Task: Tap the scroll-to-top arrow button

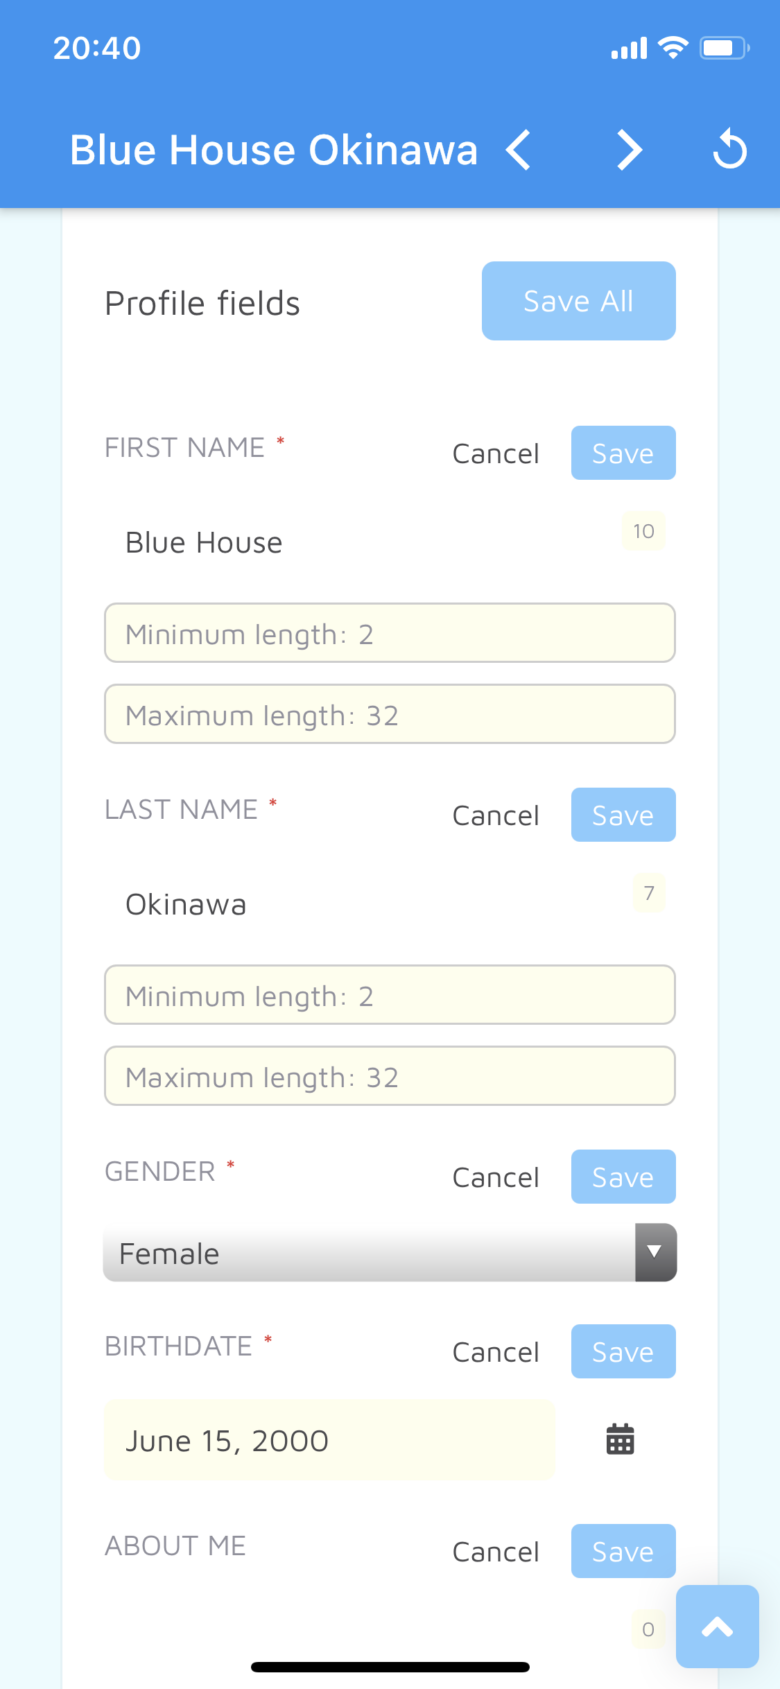Action: point(717,1626)
